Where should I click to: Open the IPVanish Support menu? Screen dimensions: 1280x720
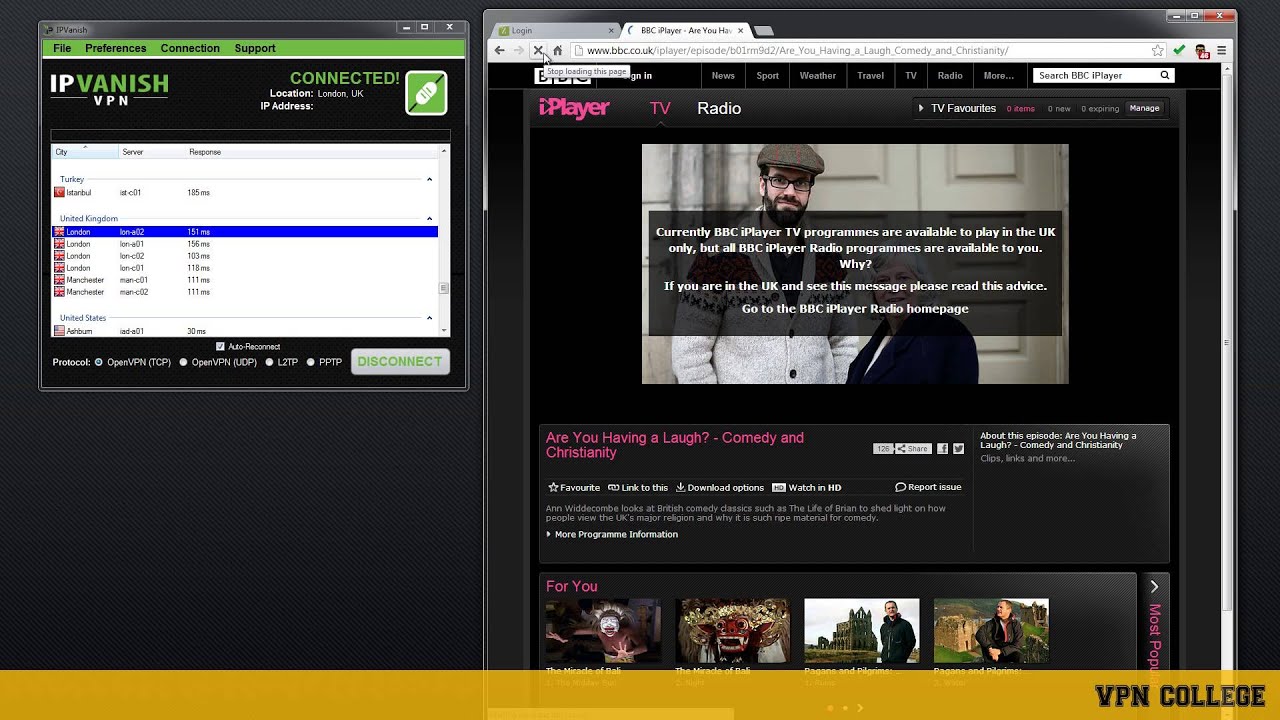click(255, 48)
